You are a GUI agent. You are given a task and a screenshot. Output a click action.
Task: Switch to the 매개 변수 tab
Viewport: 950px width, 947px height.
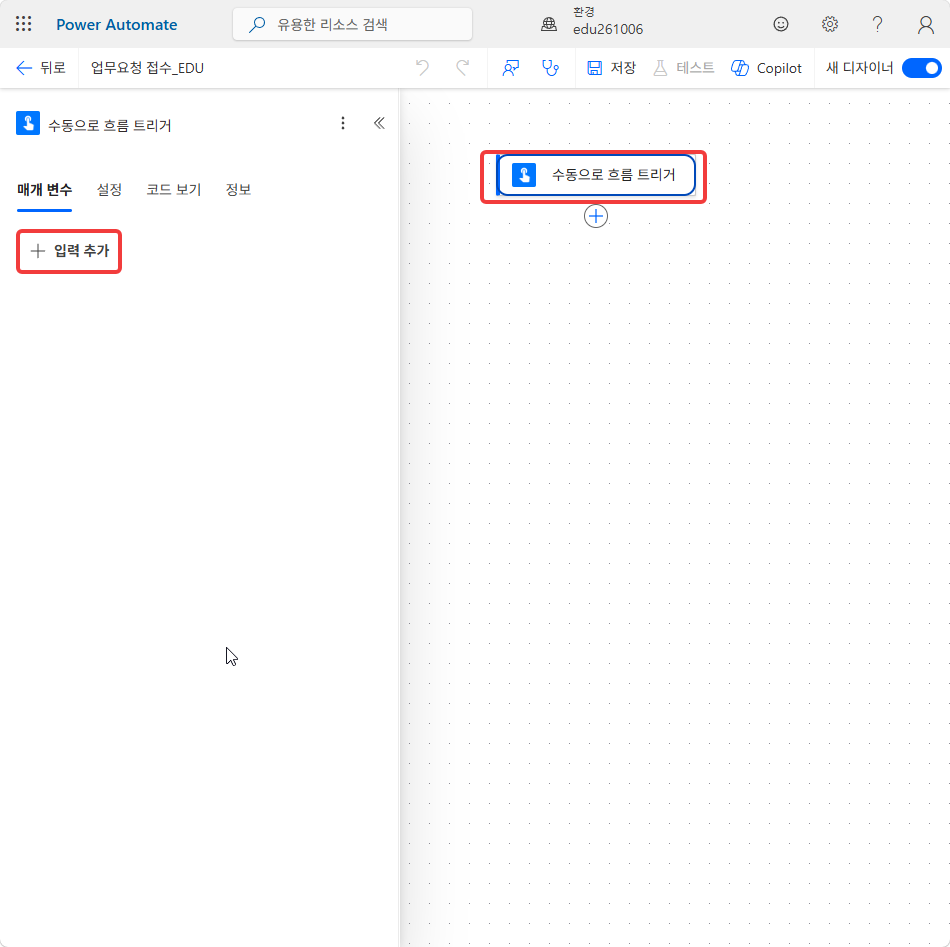pyautogui.click(x=44, y=190)
